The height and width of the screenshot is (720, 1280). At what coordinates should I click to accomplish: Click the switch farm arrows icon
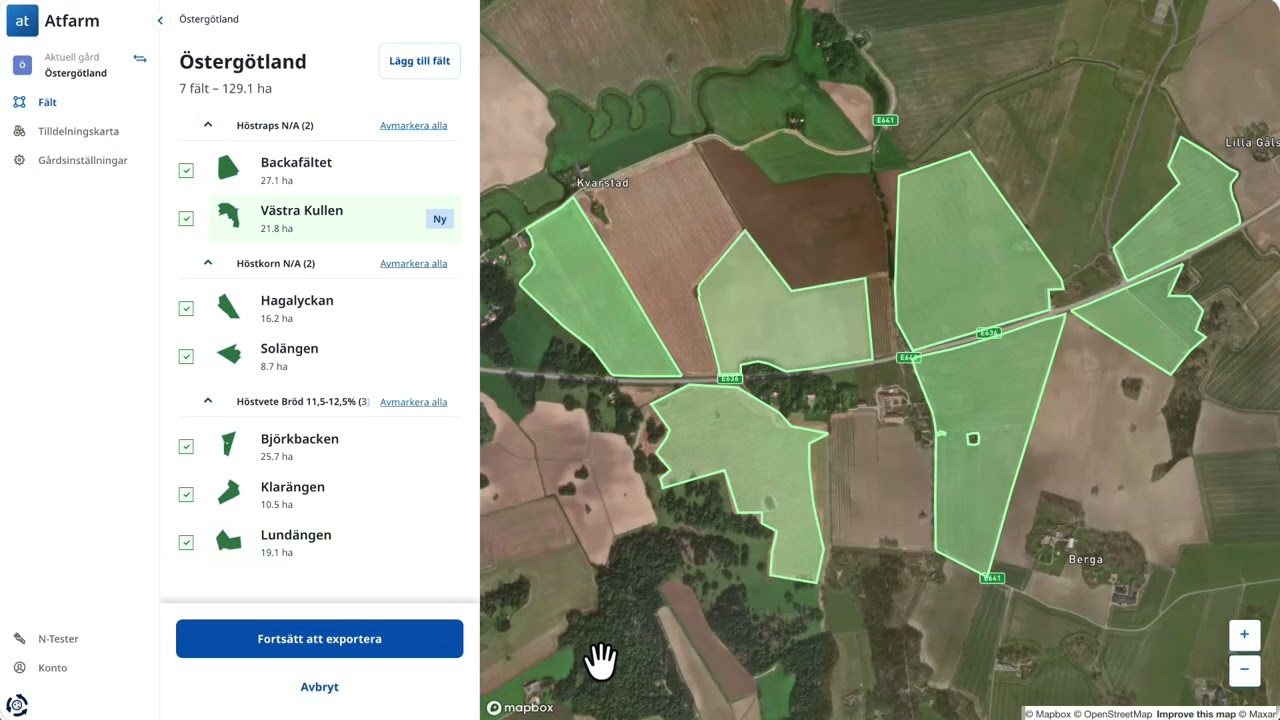tap(140, 59)
